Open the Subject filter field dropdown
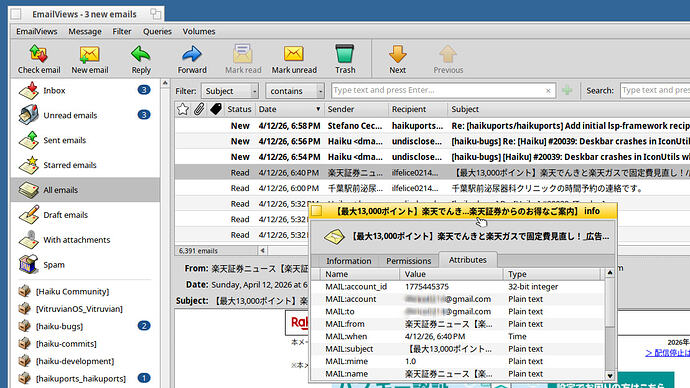Viewport: 690px width, 388px height. pos(230,91)
